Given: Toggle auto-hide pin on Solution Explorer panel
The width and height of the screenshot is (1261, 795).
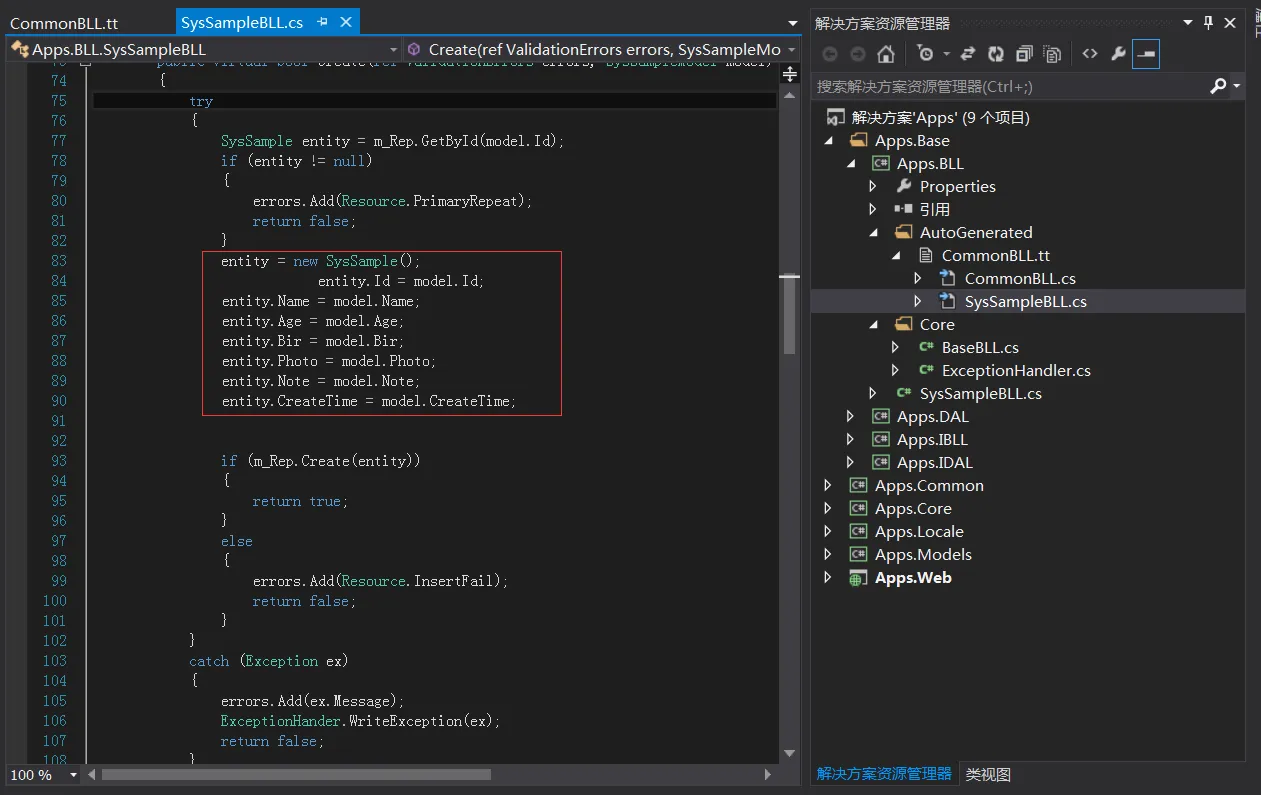Looking at the screenshot, I should pos(1208,23).
